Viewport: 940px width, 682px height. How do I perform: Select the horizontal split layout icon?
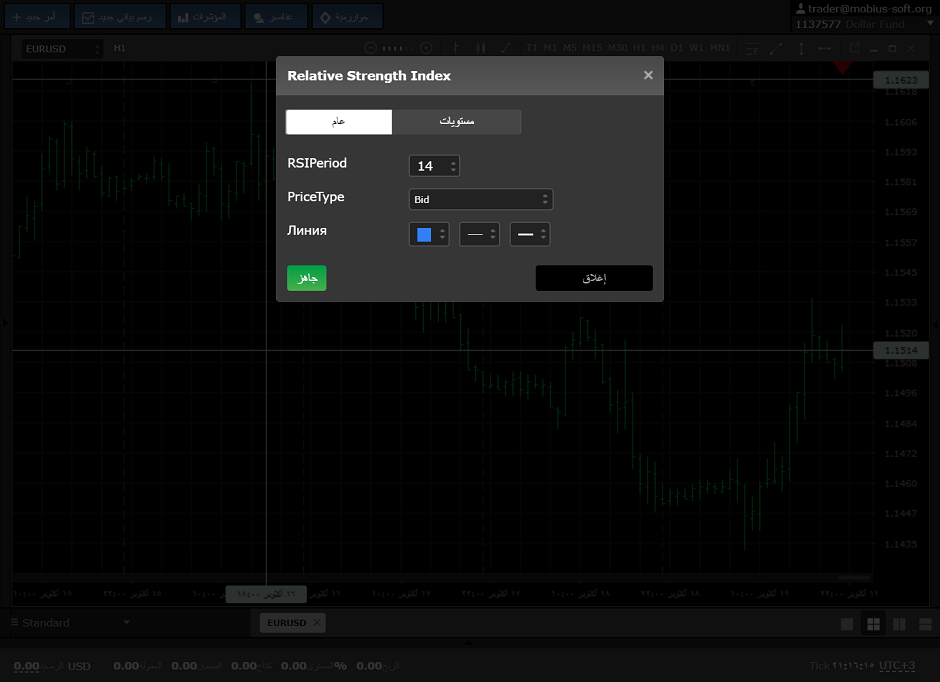pyautogui.click(x=925, y=624)
